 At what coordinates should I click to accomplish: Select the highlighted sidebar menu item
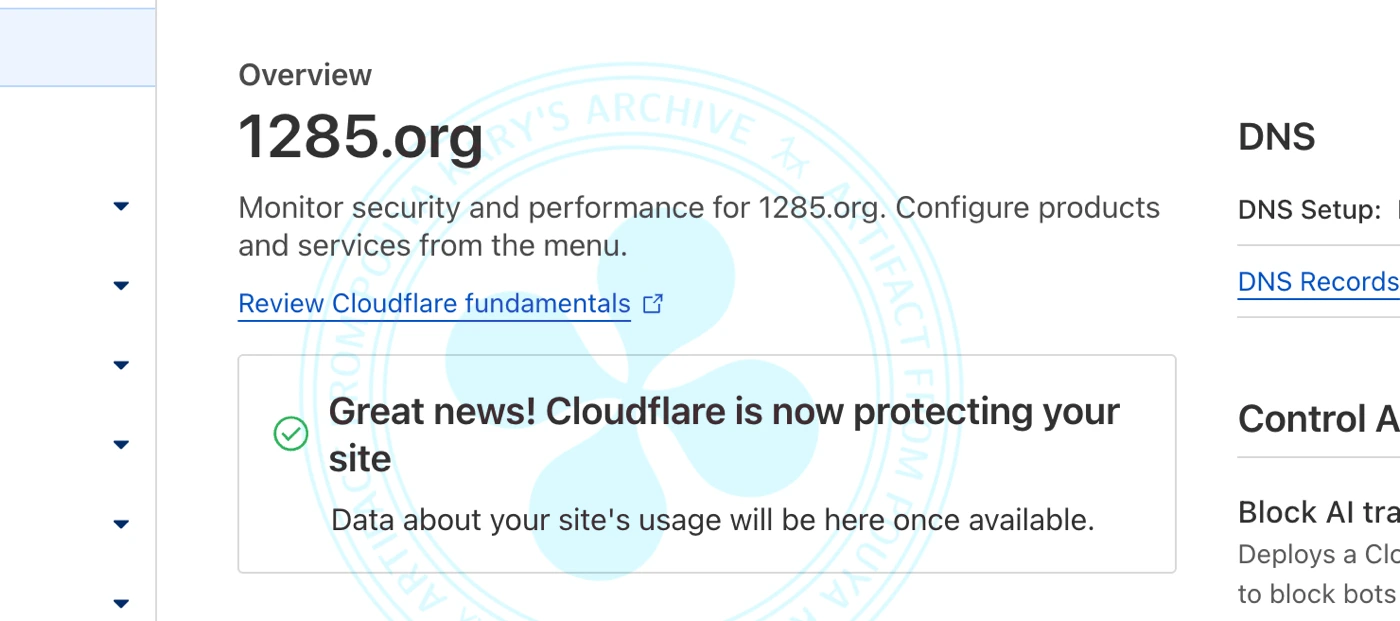coord(77,47)
